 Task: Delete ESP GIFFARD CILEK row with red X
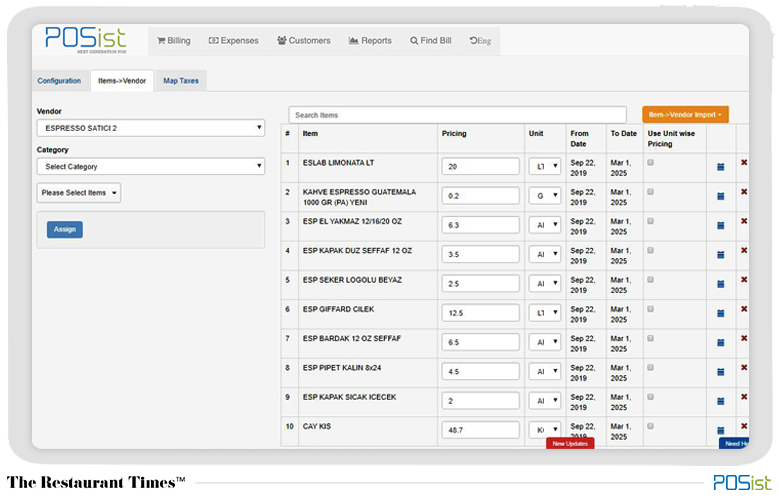pyautogui.click(x=744, y=309)
